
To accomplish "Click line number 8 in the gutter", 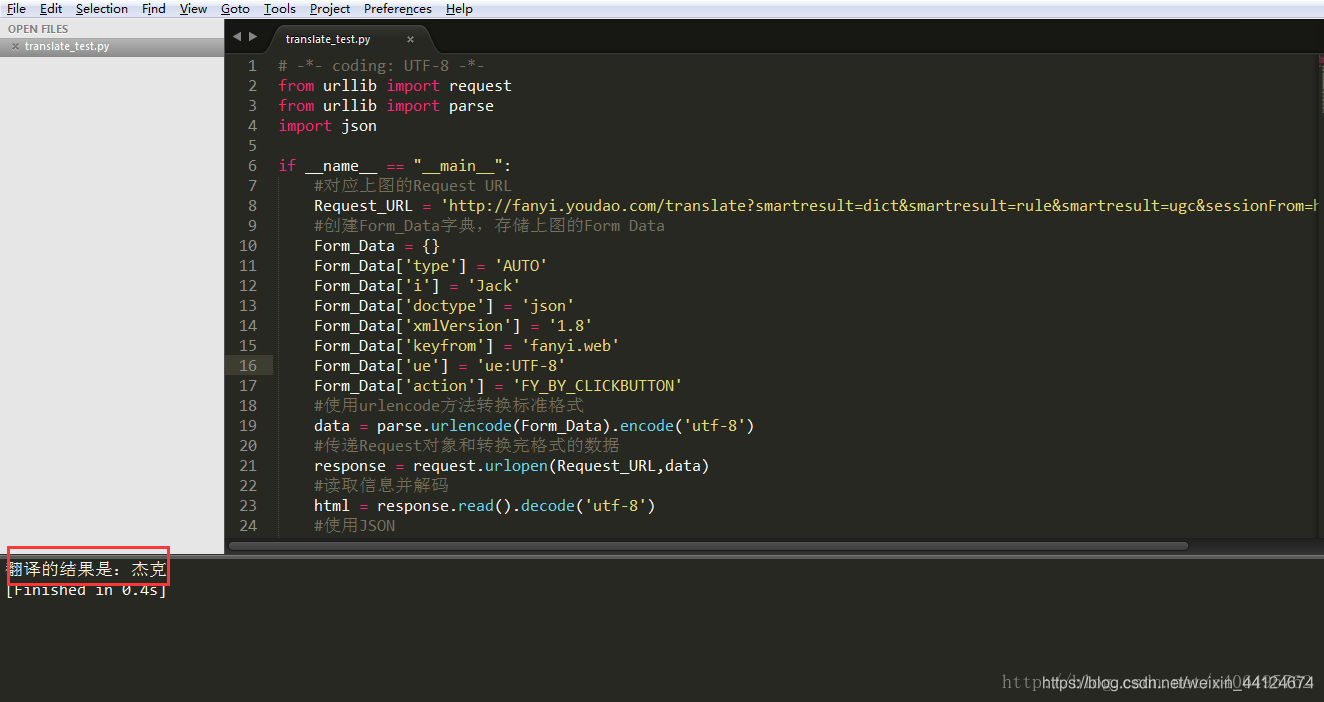I will point(253,206).
